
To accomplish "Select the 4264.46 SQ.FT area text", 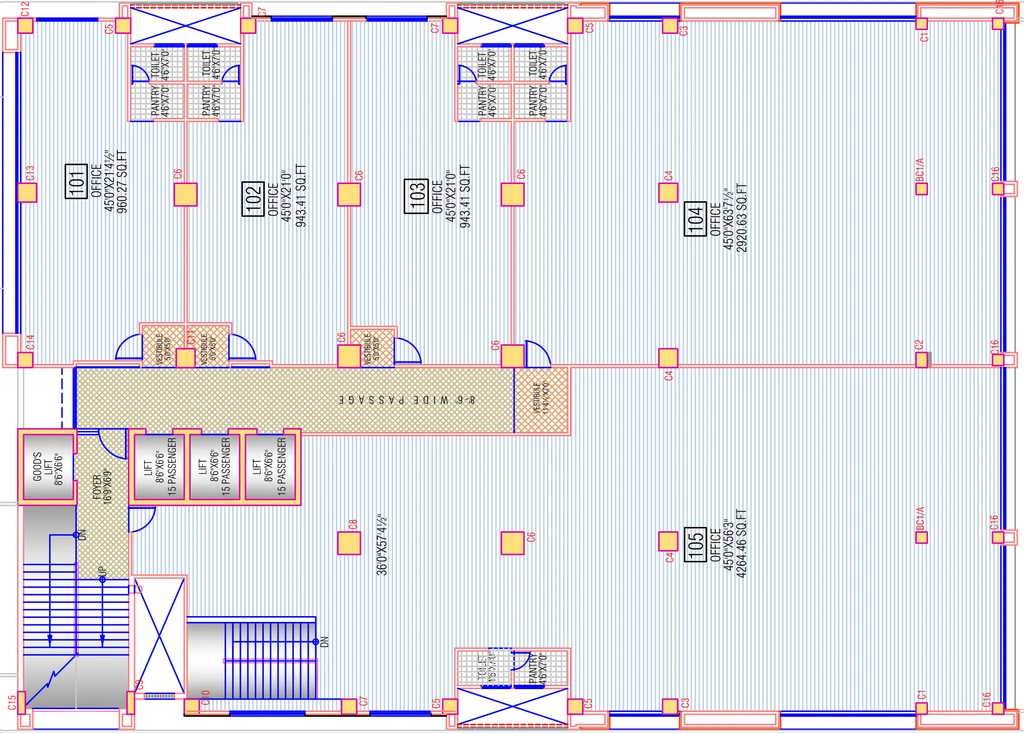I will [x=741, y=544].
